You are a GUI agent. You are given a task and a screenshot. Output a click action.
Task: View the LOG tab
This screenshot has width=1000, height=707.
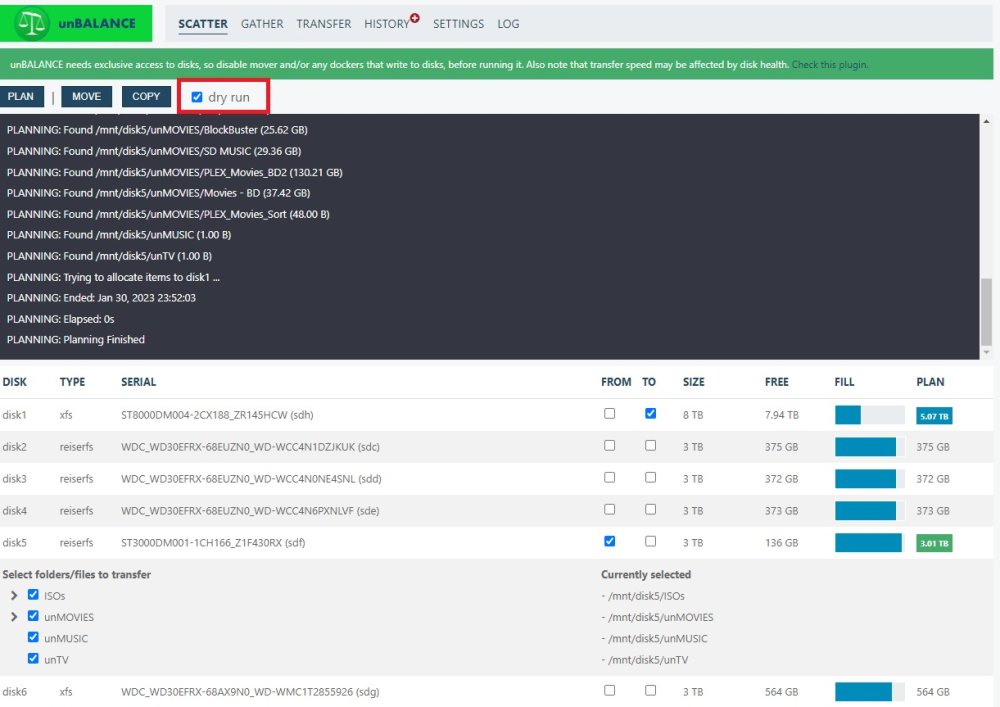[x=508, y=24]
